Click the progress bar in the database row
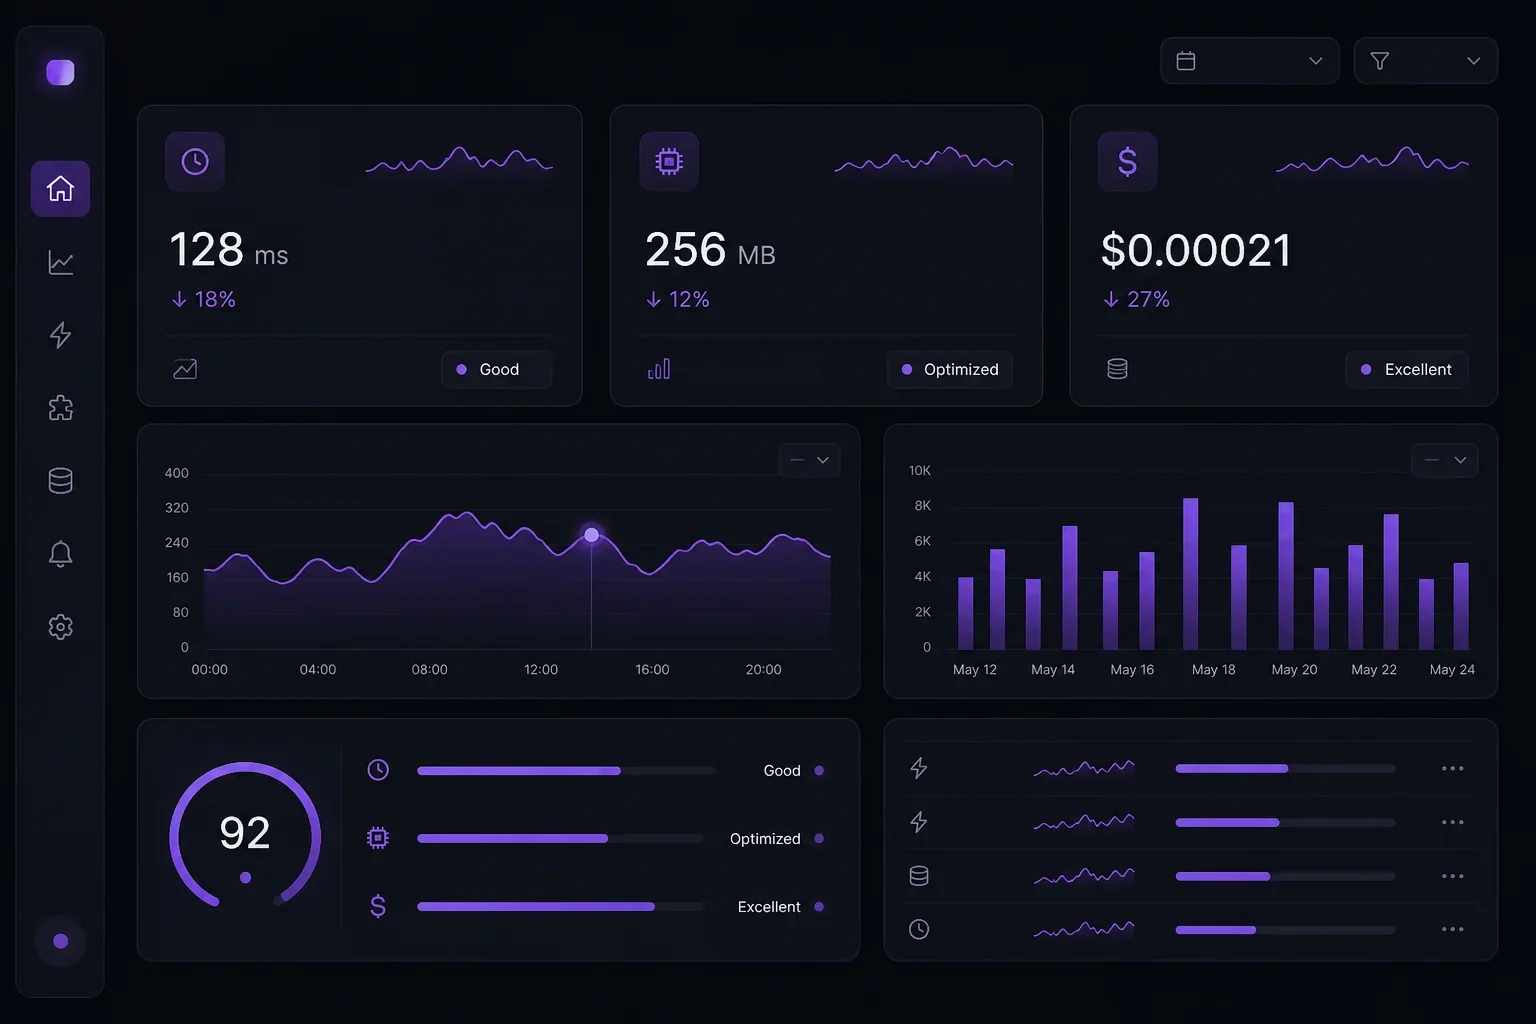1536x1024 pixels. [1285, 876]
